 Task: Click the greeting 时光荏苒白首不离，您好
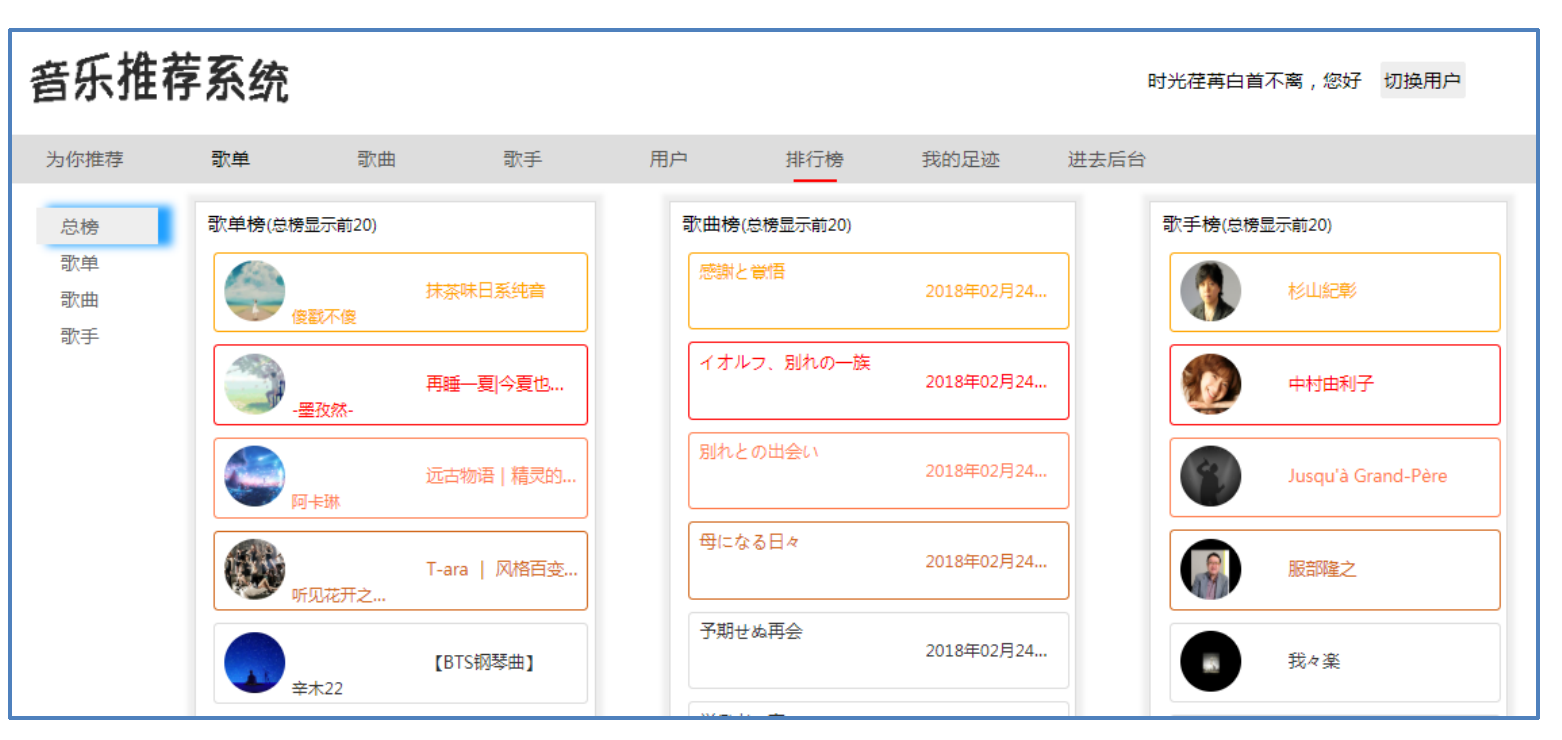1254,81
